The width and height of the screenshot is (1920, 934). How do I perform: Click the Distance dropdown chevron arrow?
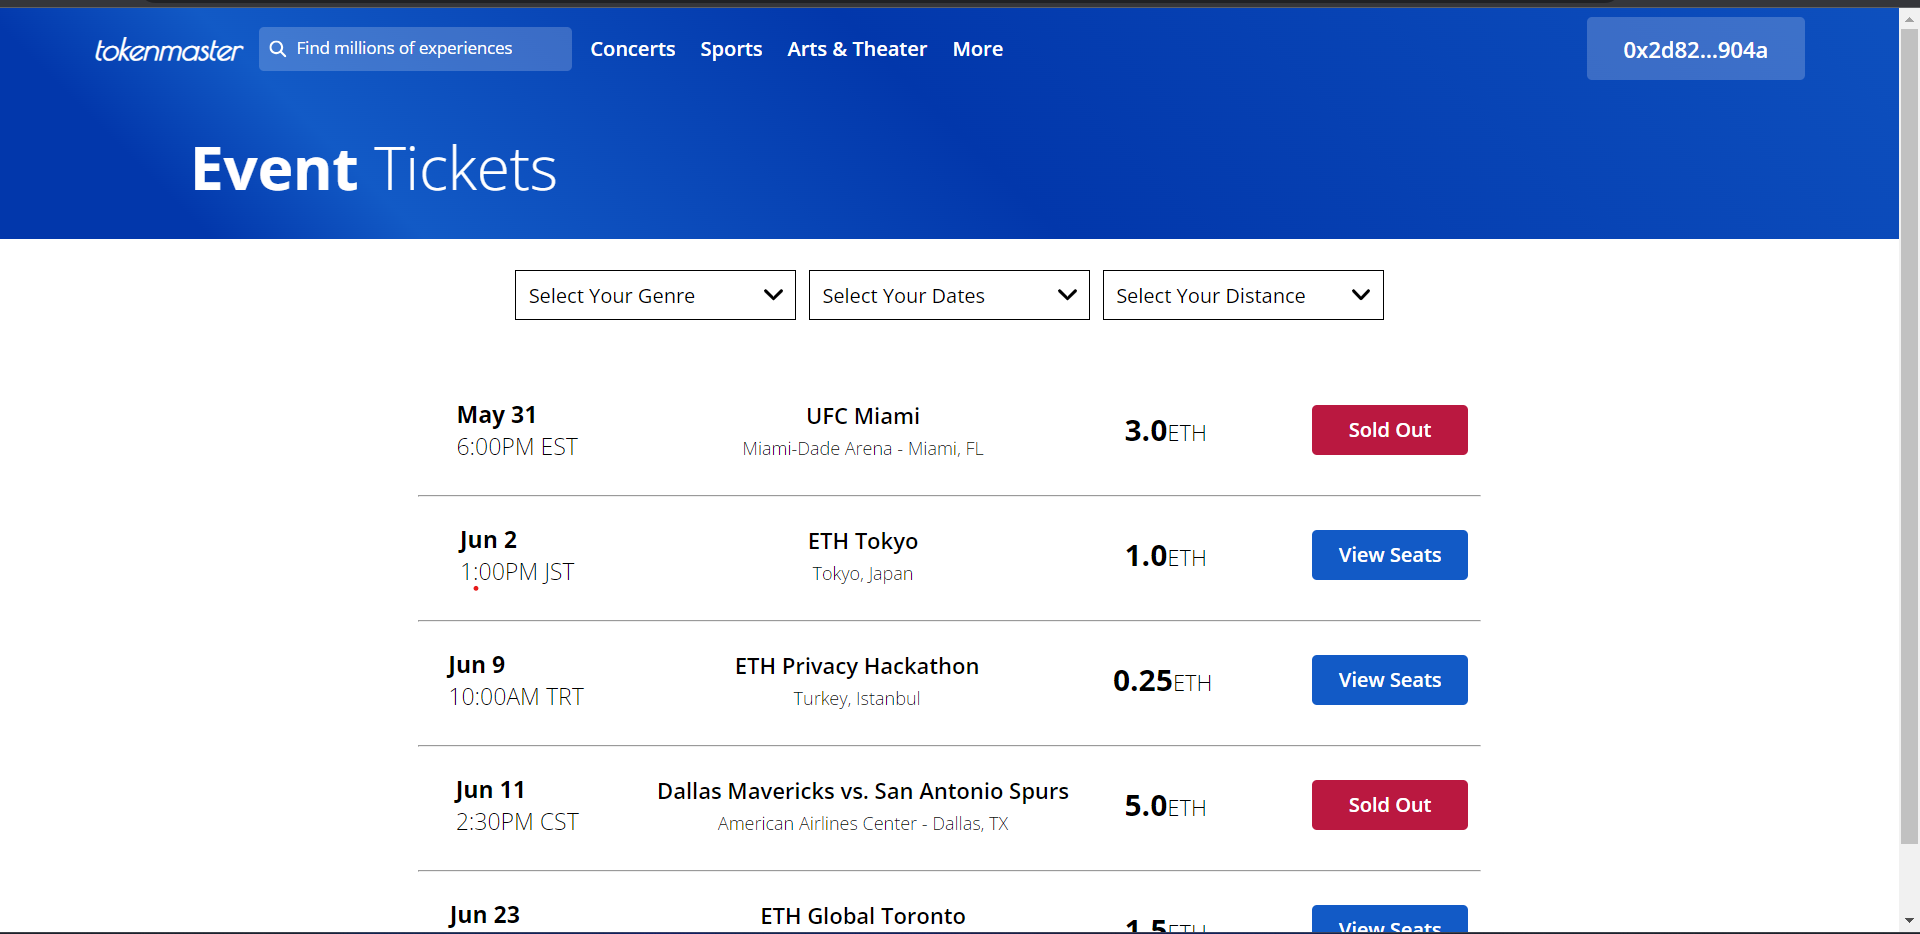[x=1360, y=295]
